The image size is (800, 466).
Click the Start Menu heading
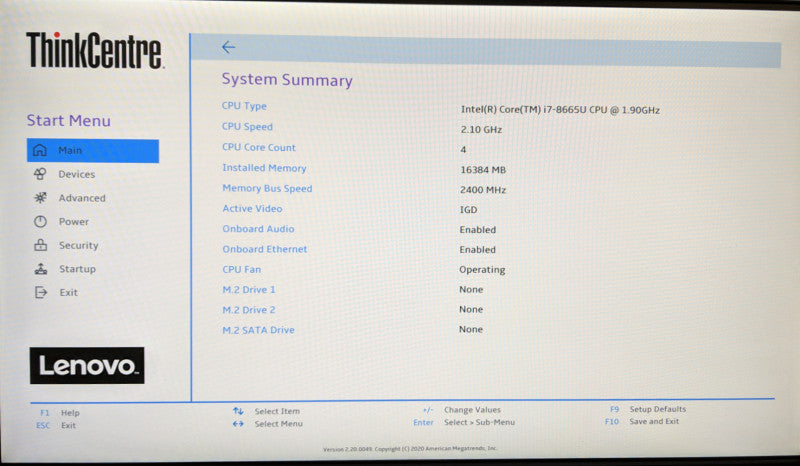tap(68, 120)
